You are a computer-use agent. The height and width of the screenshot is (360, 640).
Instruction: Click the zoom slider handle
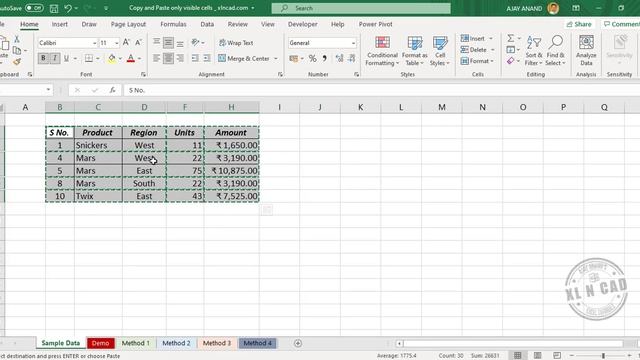(x=603, y=356)
